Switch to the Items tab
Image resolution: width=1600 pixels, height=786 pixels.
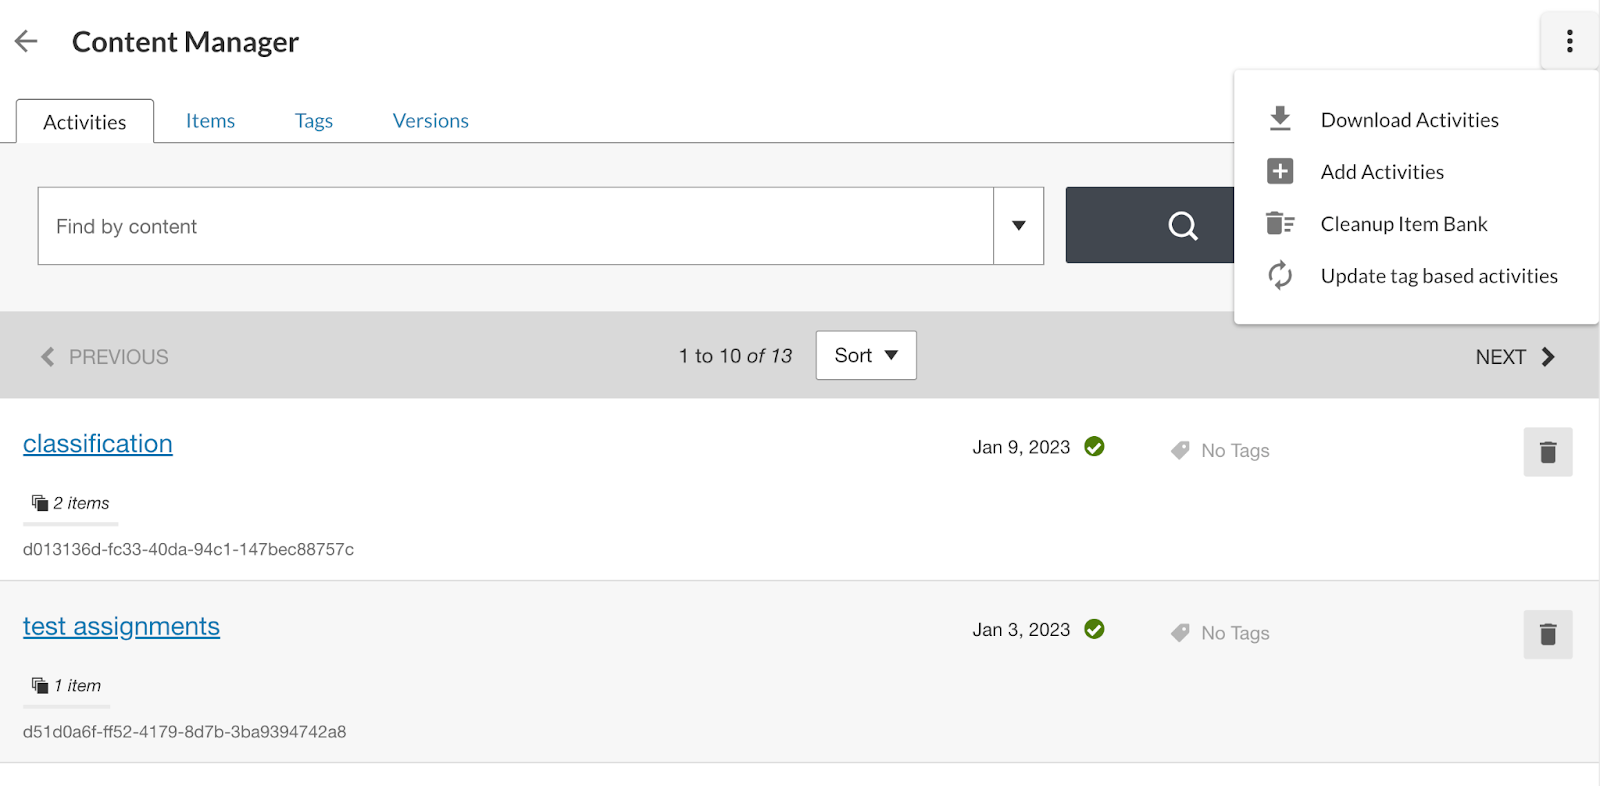(210, 120)
